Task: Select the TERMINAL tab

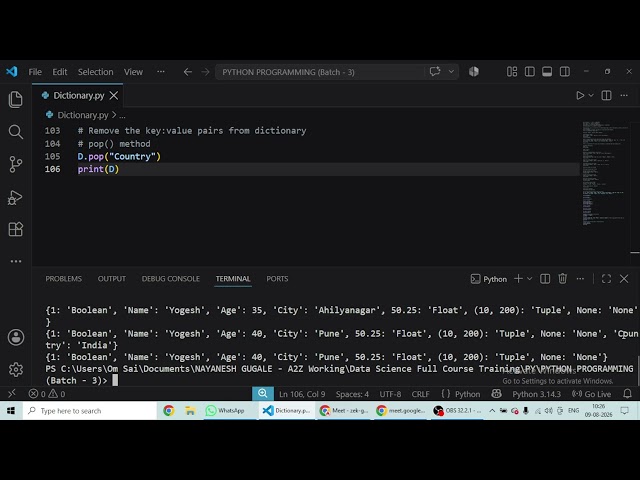Action: [233, 279]
